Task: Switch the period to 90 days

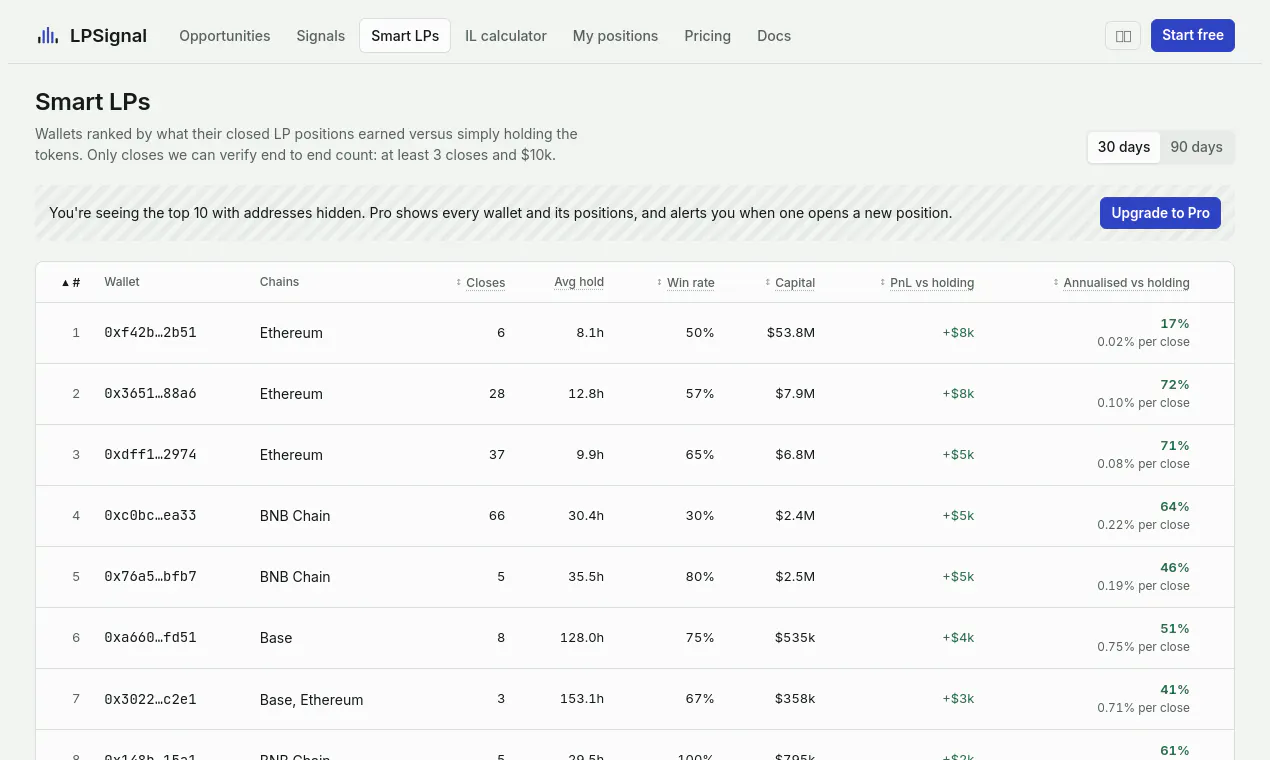Action: pyautogui.click(x=1196, y=147)
